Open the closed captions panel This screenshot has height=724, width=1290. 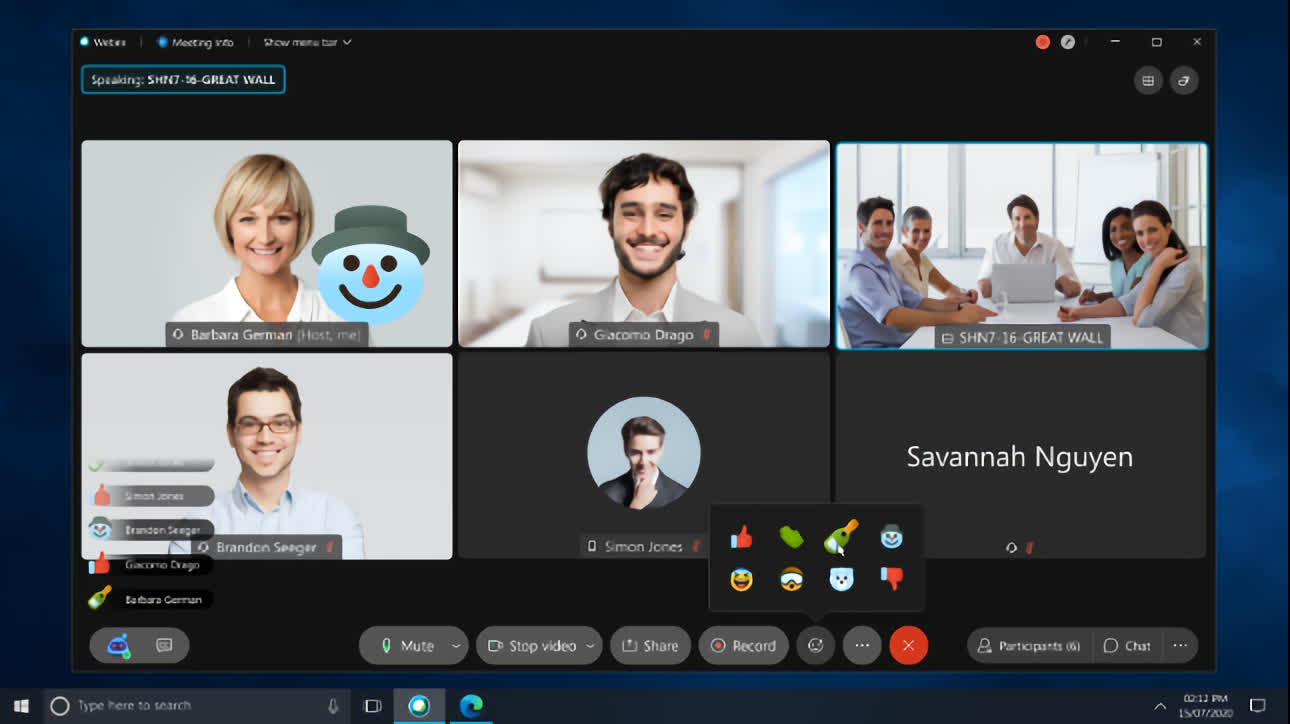(163, 645)
